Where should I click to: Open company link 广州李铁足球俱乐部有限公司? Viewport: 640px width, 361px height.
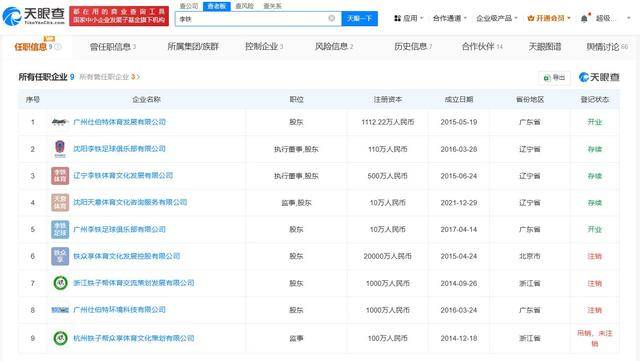click(120, 229)
